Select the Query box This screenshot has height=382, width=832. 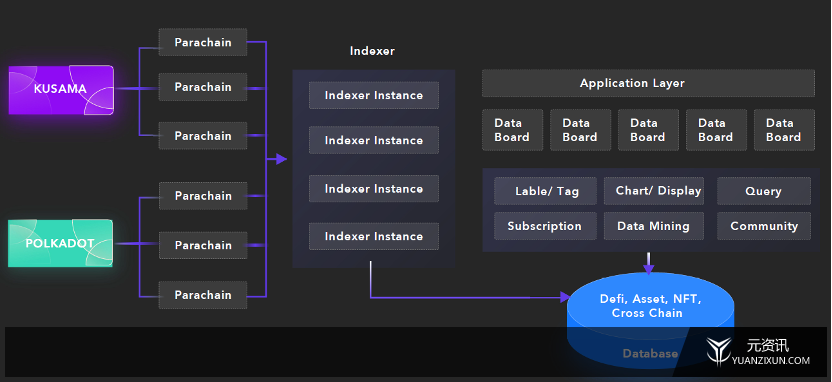click(x=764, y=191)
